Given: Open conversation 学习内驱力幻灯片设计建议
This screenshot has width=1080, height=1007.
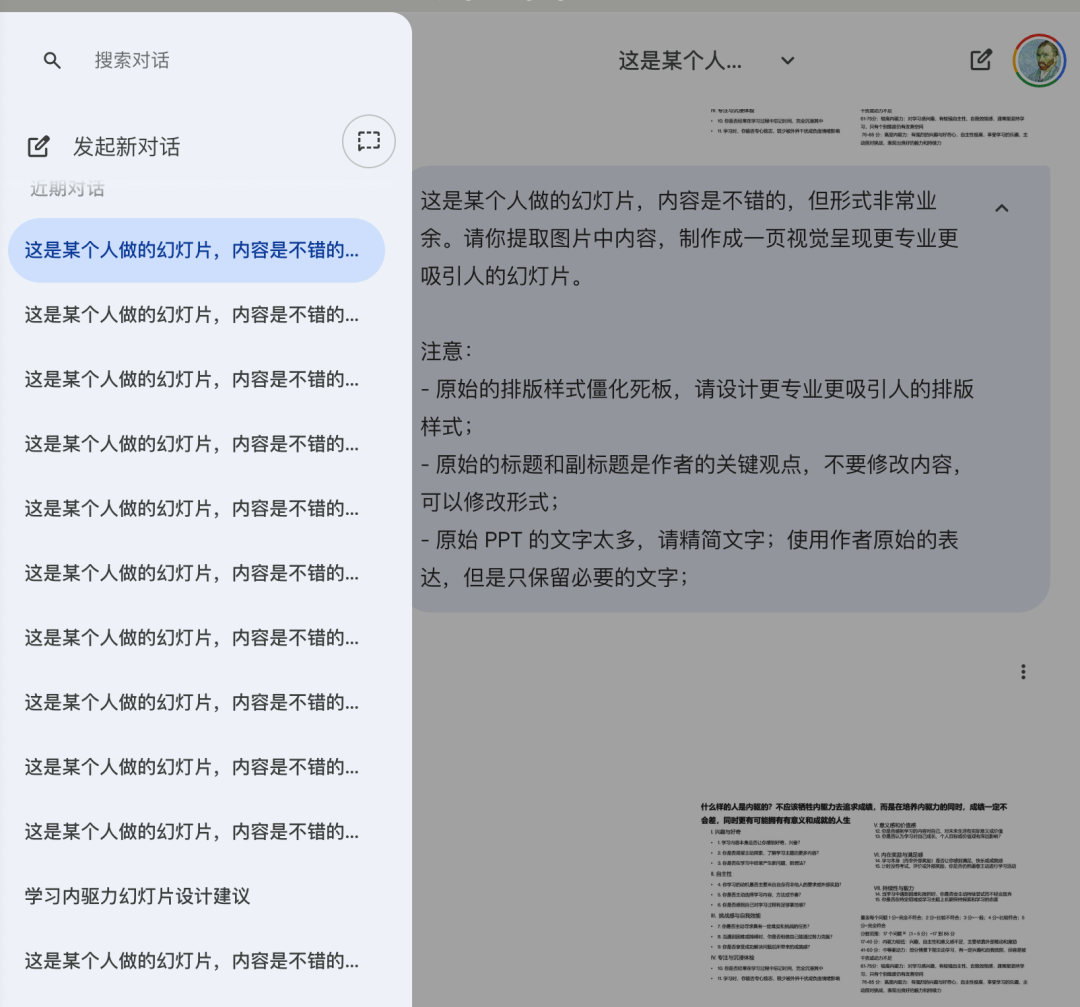Looking at the screenshot, I should click(137, 896).
